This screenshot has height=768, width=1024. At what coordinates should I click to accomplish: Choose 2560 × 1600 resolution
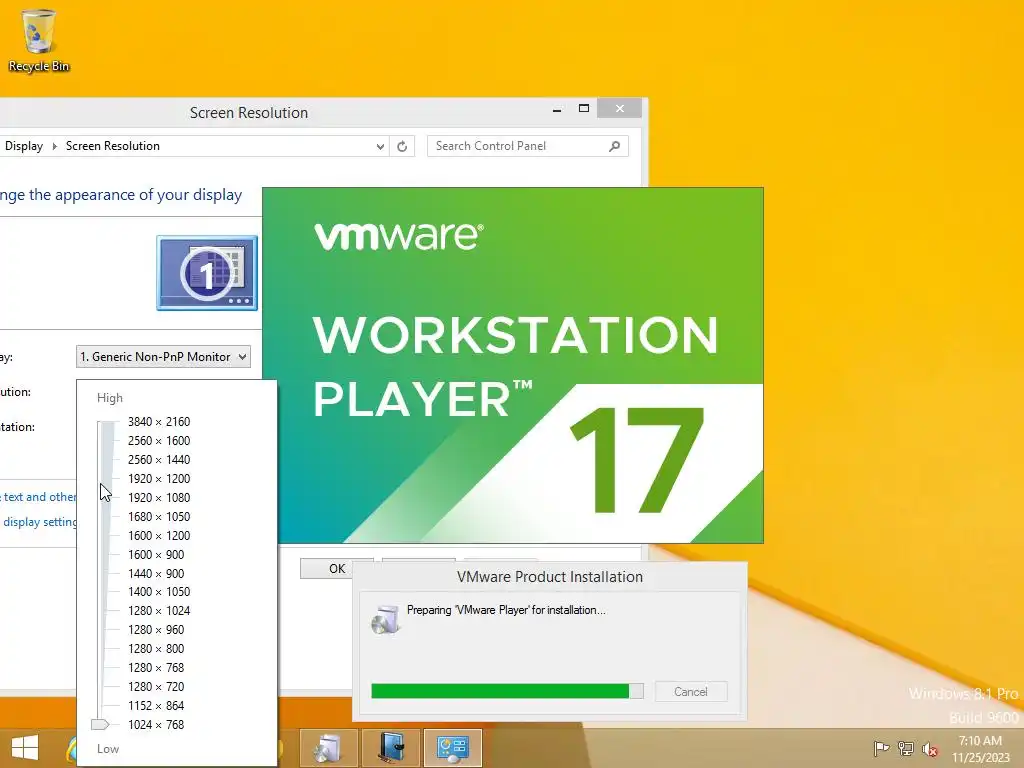(159, 441)
